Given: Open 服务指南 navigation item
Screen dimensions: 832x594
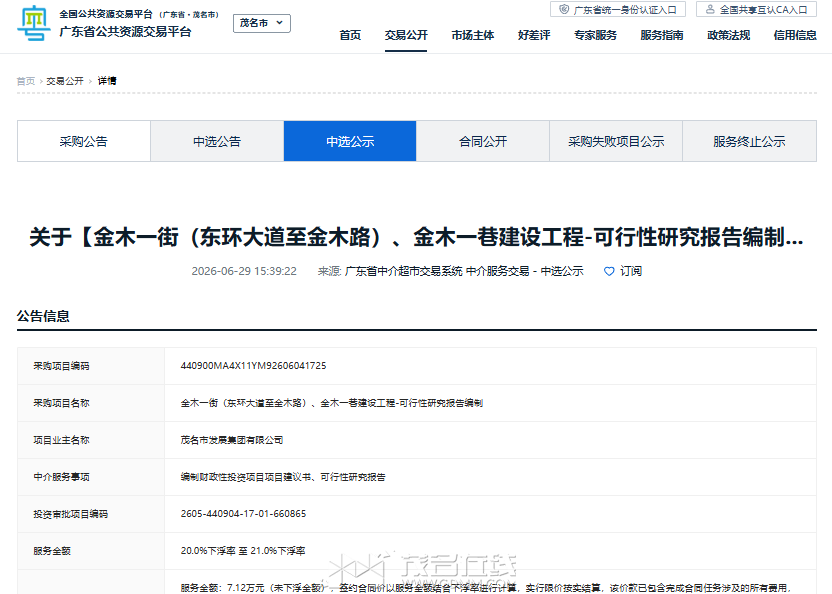Looking at the screenshot, I should (662, 35).
